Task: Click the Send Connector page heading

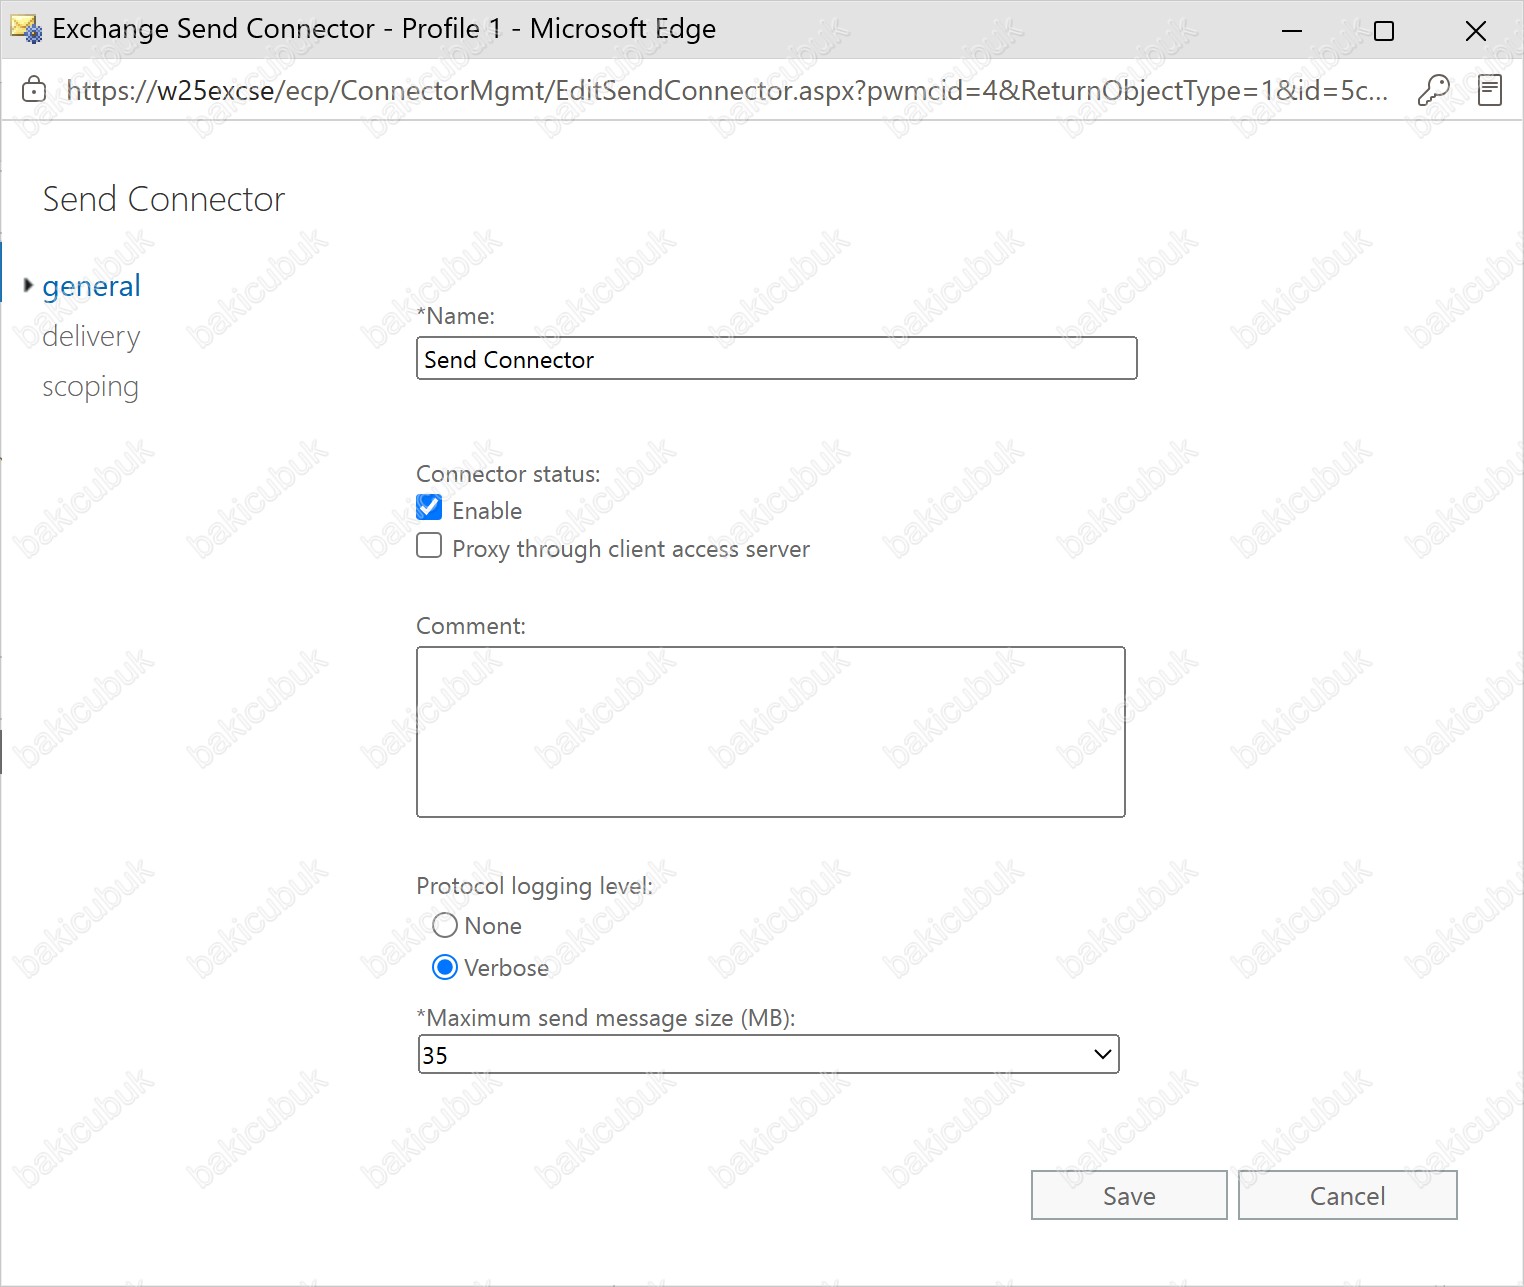Action: [x=164, y=199]
